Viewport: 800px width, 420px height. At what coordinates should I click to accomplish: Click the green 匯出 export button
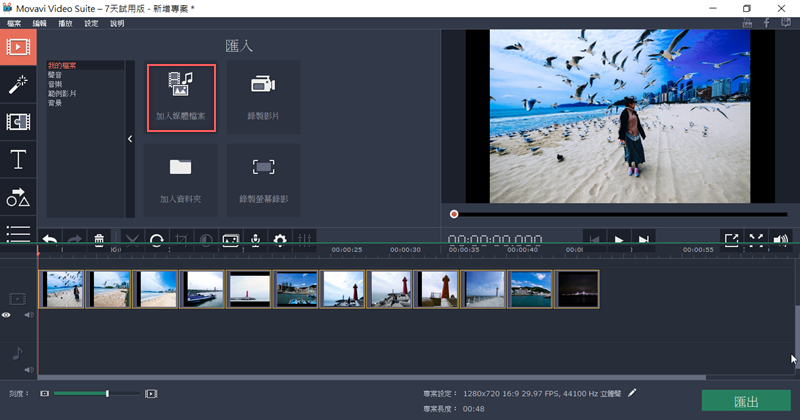[746, 401]
